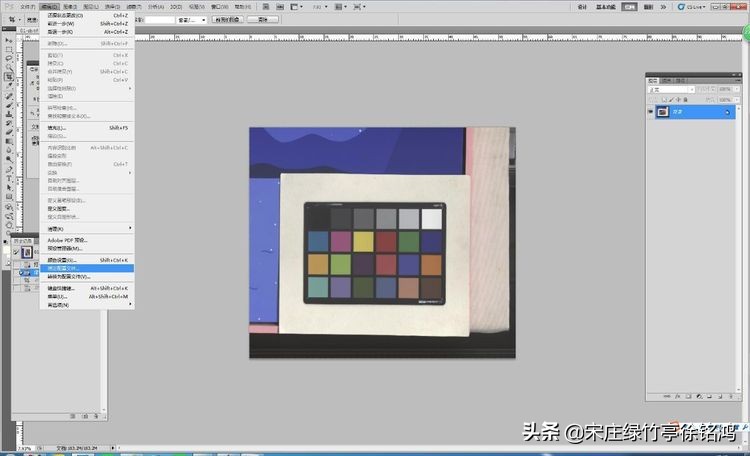Select the Pen tool
The image size is (750, 456).
pyautogui.click(x=9, y=170)
